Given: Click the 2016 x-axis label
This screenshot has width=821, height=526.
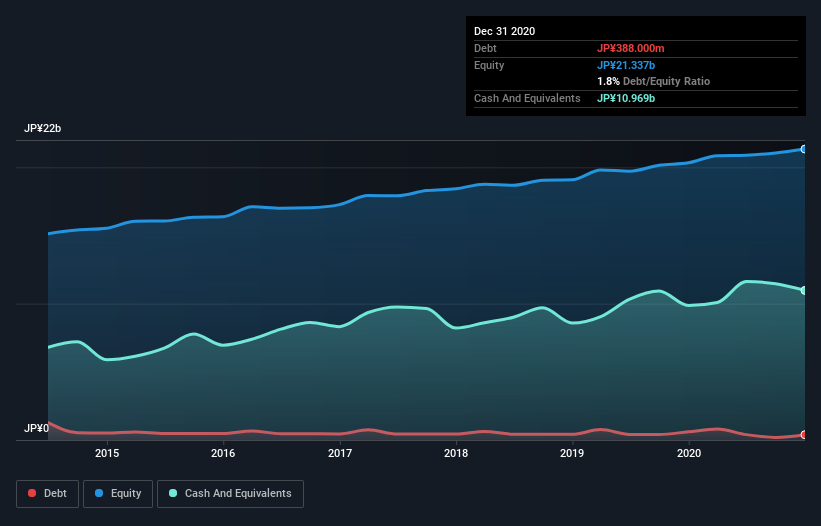Looking at the screenshot, I should tap(223, 453).
